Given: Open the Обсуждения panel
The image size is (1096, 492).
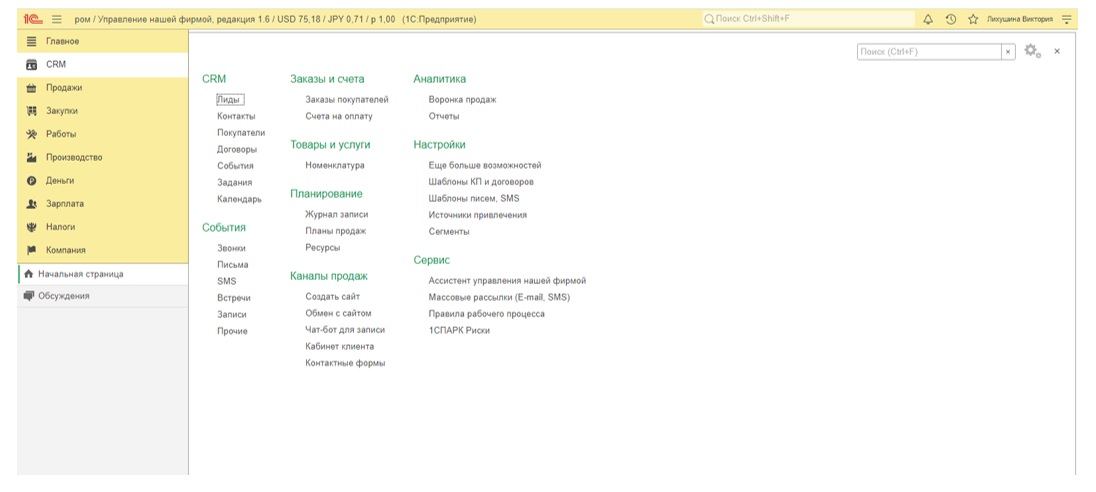Looking at the screenshot, I should point(64,296).
